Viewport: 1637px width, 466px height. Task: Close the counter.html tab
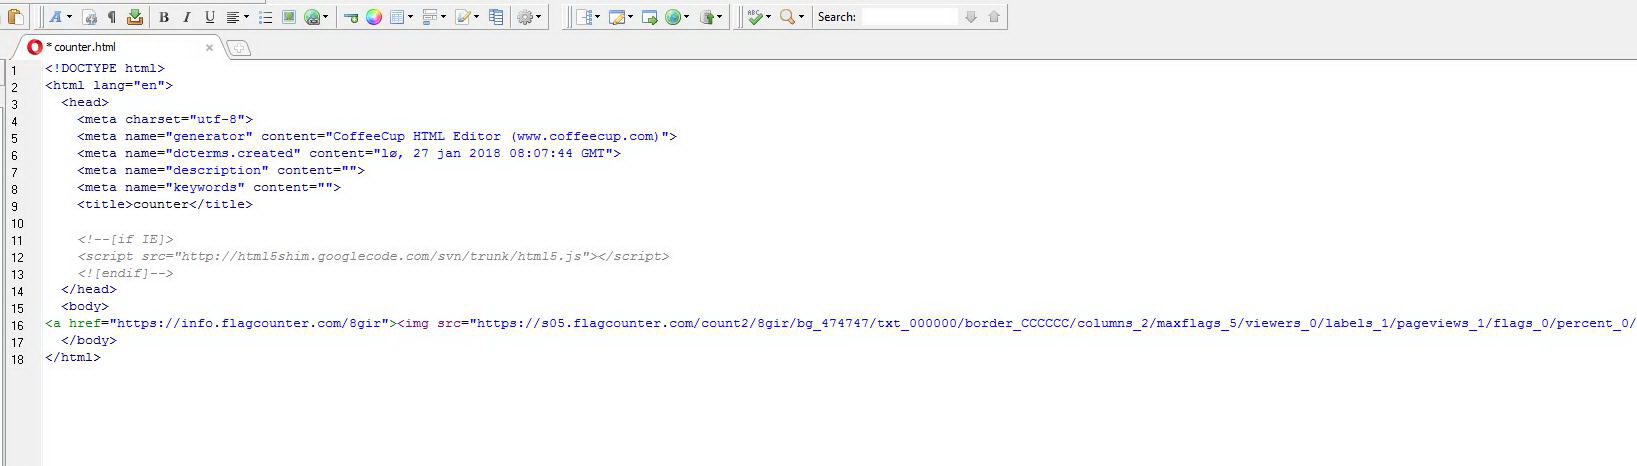pyautogui.click(x=209, y=47)
